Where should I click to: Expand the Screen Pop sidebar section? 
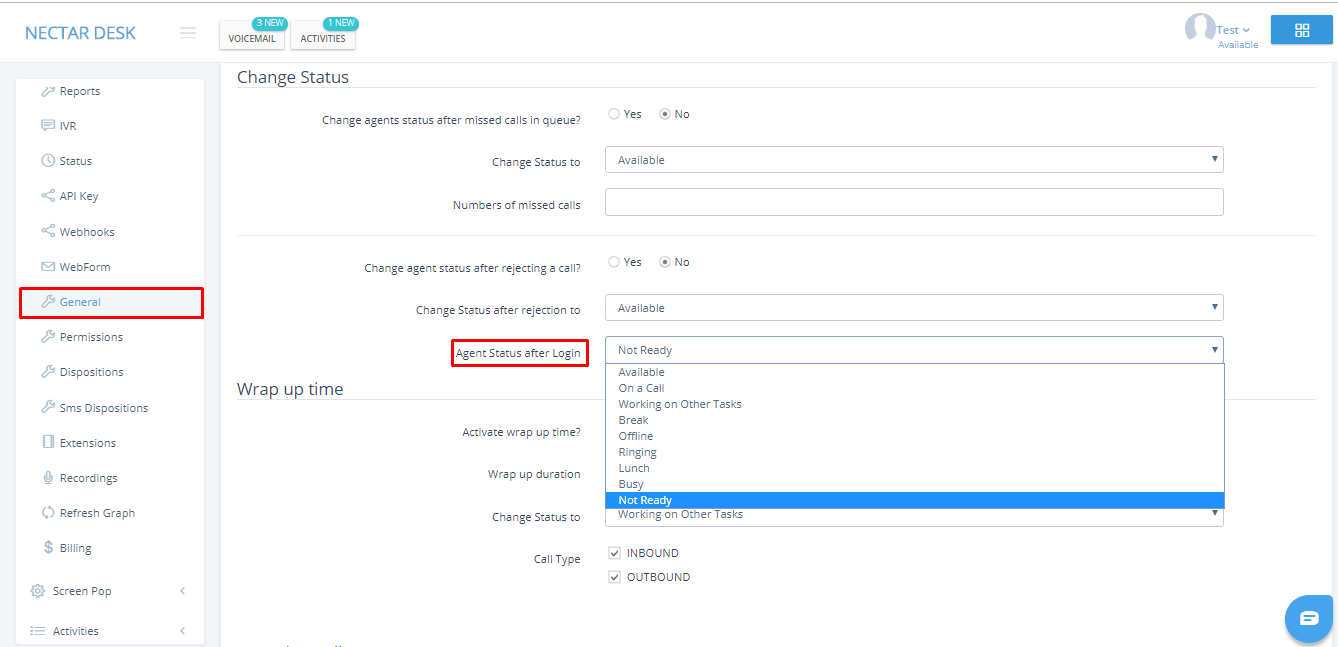pyautogui.click(x=183, y=591)
